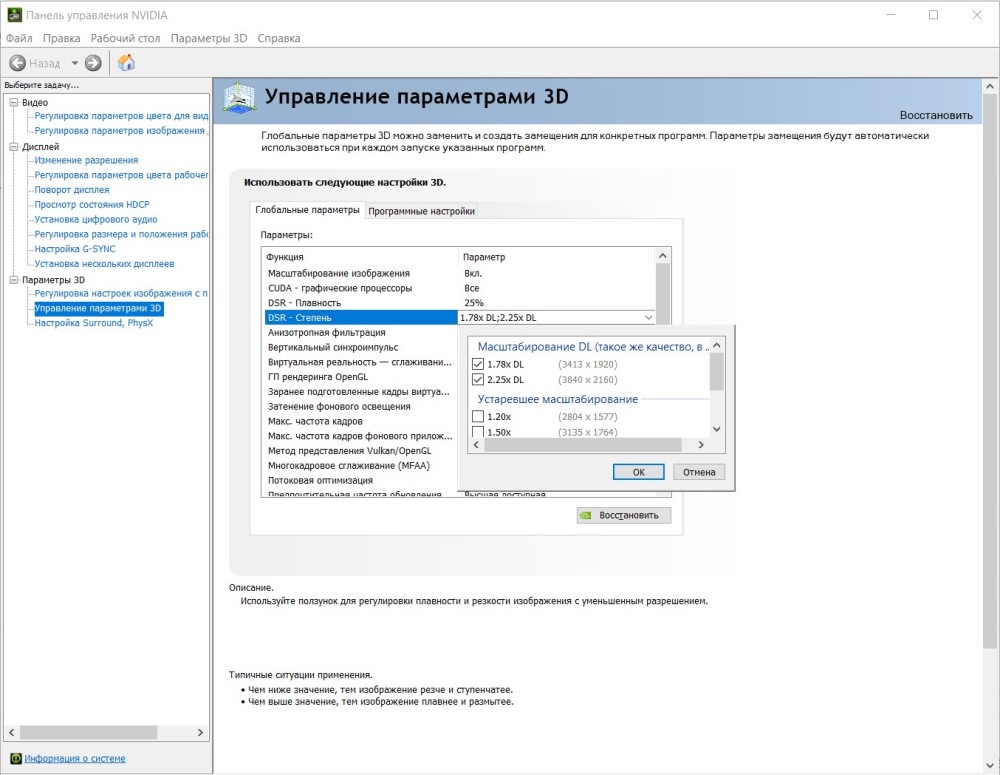Switch to the Глобальные параметры tab
Image resolution: width=1000 pixels, height=775 pixels.
(307, 210)
